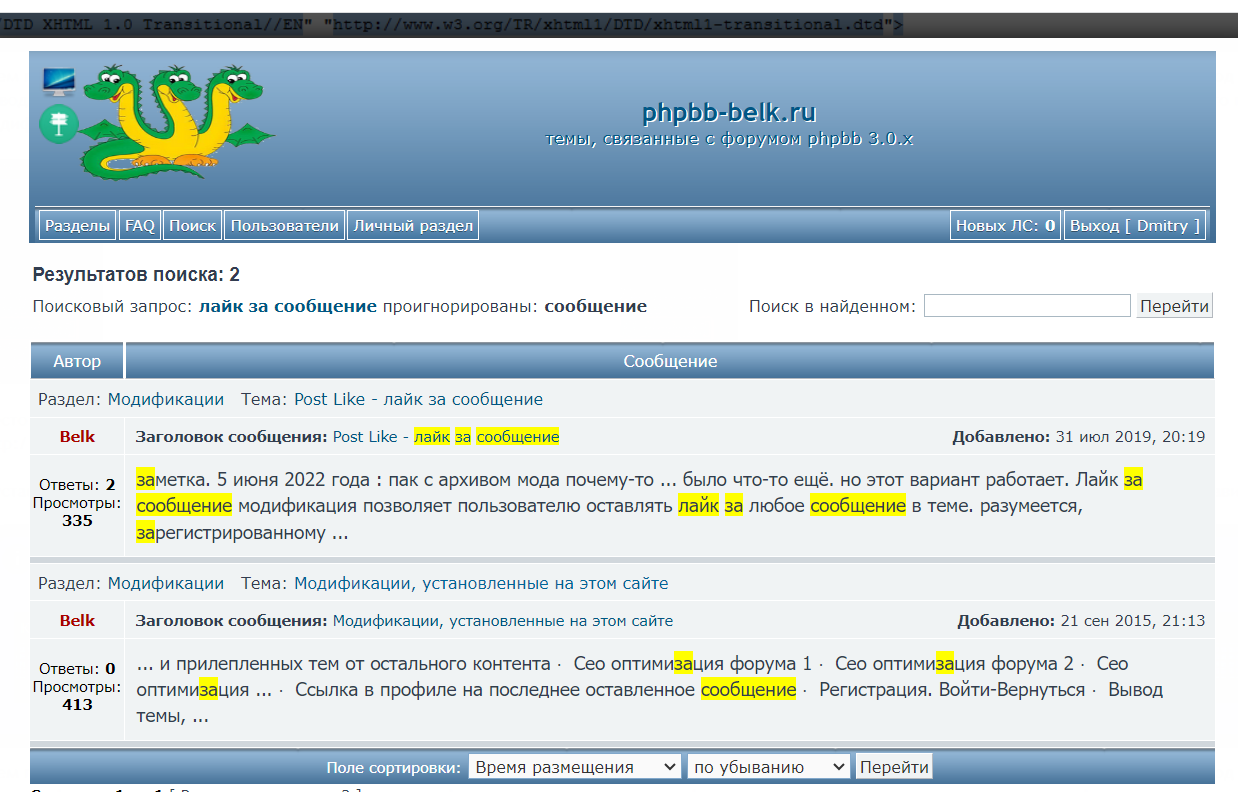Click Перейти button next to search field
Viewport: 1238px width, 792px height.
[1174, 306]
